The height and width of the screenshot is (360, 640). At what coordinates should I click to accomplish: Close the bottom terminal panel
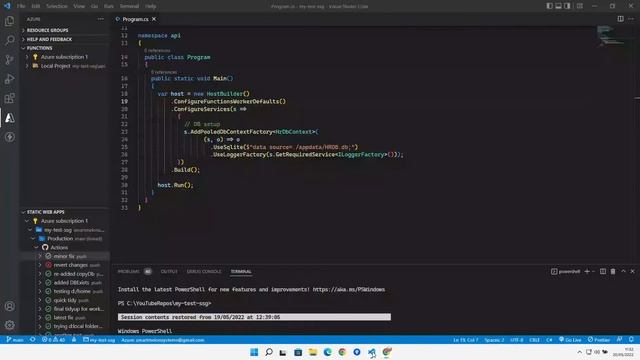[633, 271]
